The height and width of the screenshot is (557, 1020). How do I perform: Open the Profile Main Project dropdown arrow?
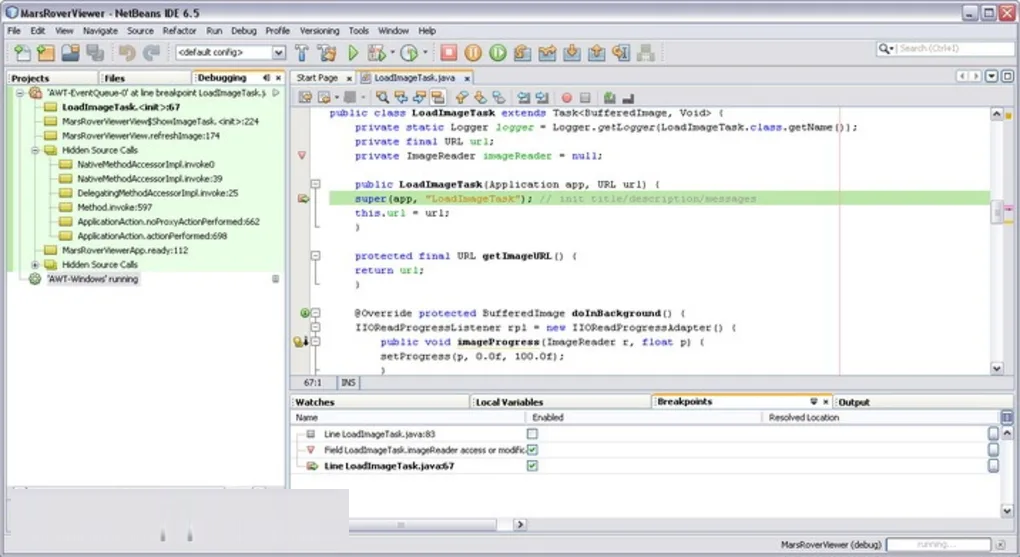pos(425,52)
